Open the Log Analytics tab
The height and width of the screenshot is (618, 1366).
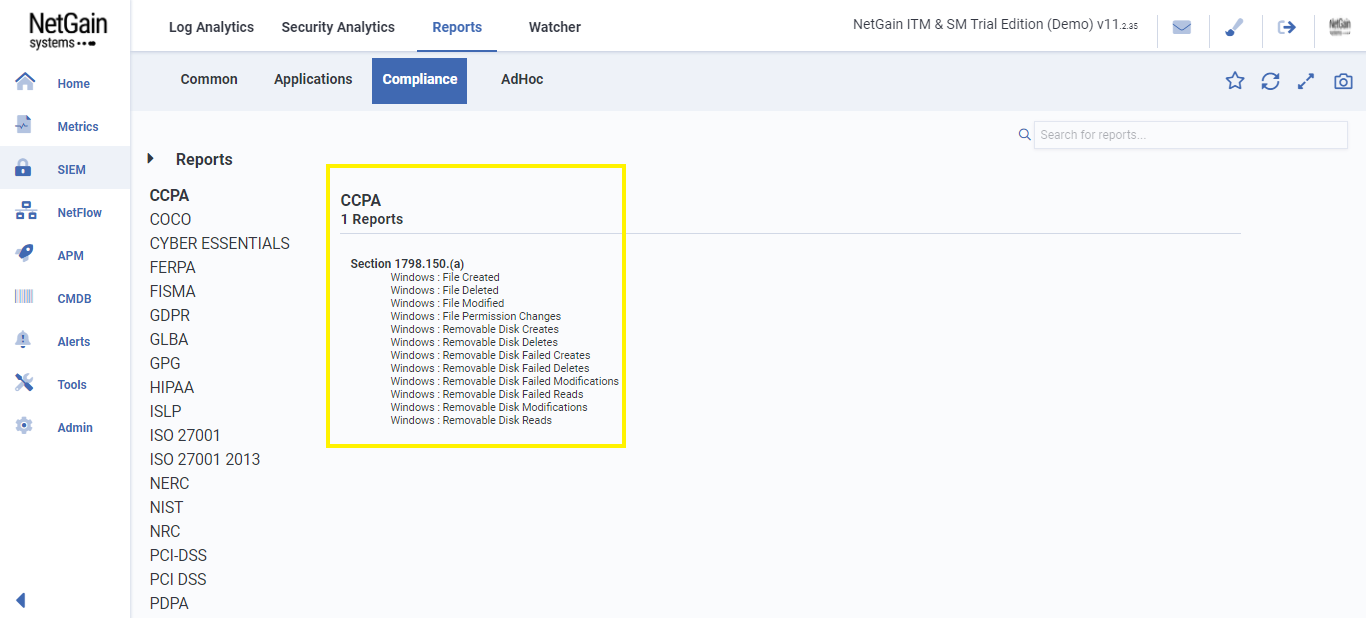(211, 27)
